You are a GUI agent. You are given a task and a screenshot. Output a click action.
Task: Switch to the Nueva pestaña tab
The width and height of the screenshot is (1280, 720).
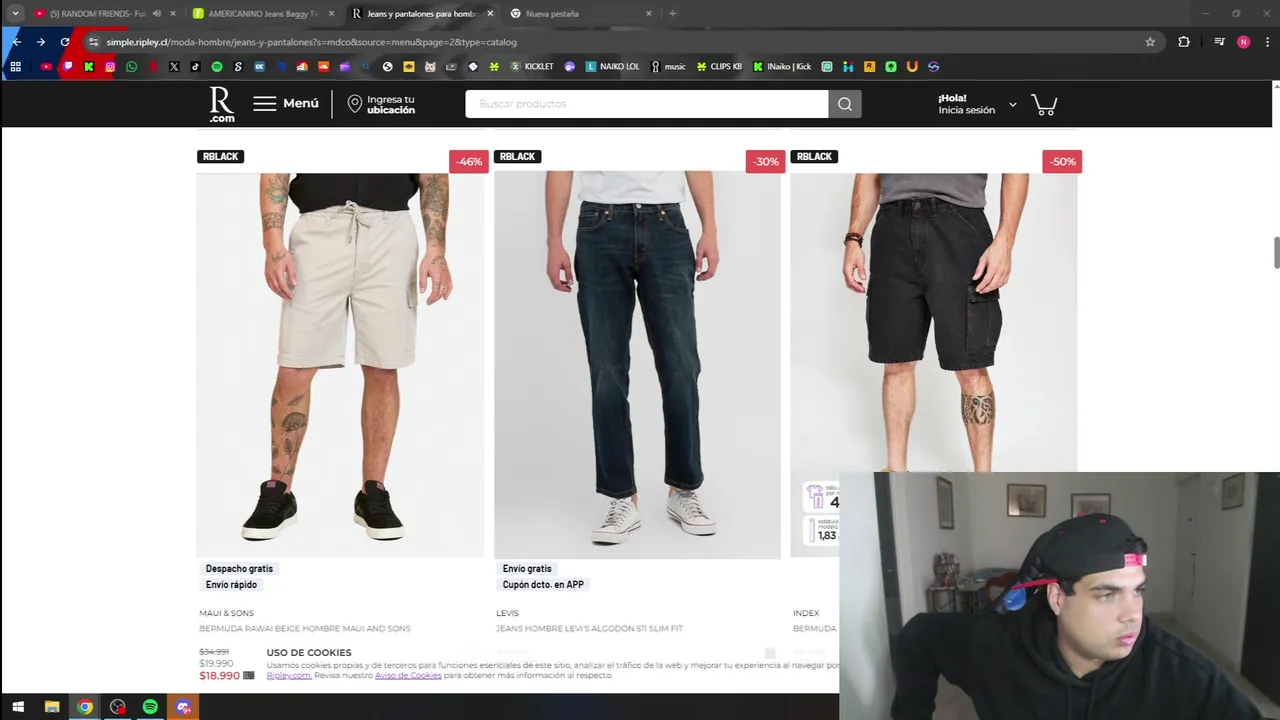580,14
